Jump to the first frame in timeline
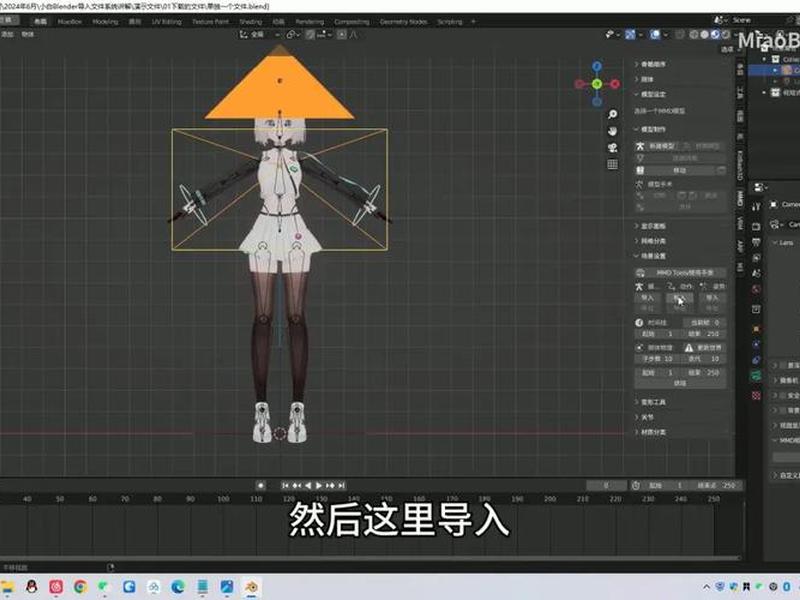This screenshot has width=800, height=600. point(285,486)
